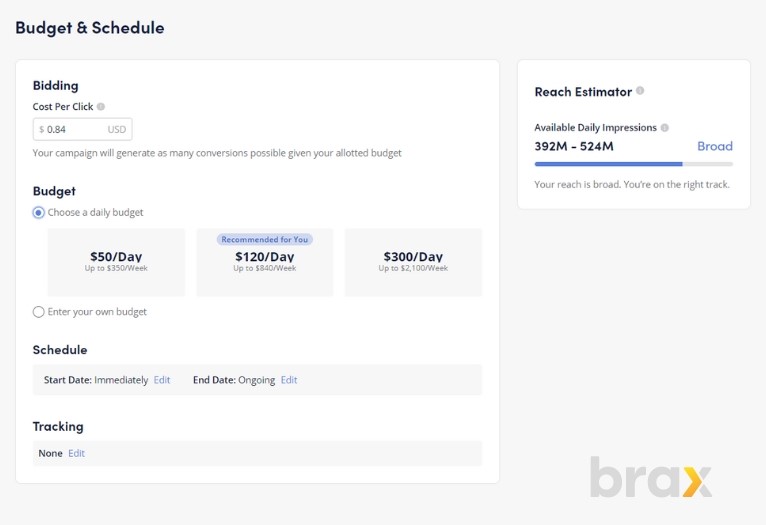Click the reach estimator progress bar
The image size is (766, 525).
click(x=634, y=164)
